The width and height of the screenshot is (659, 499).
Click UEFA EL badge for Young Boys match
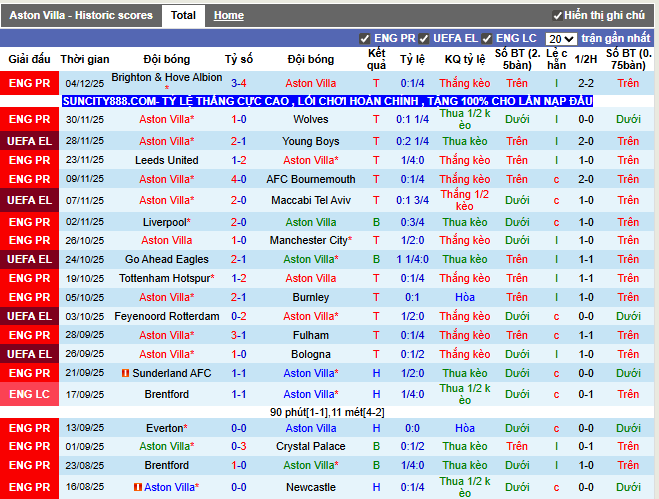coord(29,141)
